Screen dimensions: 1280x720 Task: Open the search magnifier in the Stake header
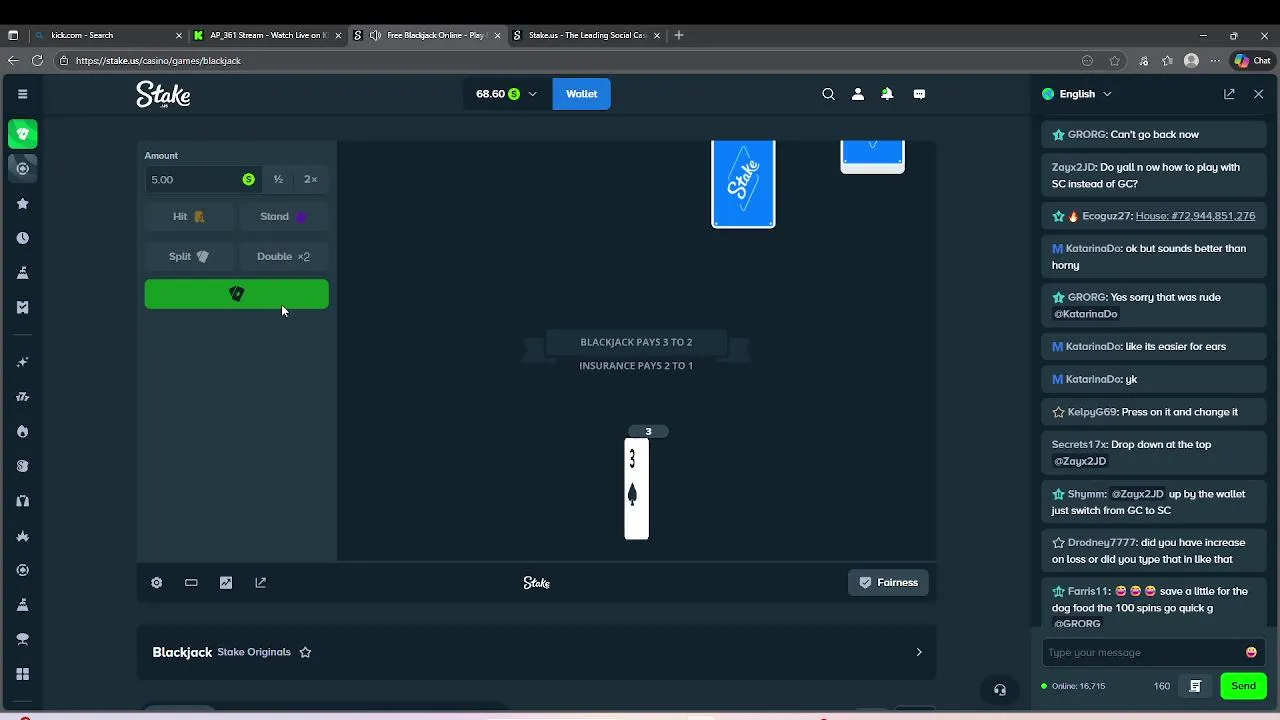pyautogui.click(x=828, y=94)
